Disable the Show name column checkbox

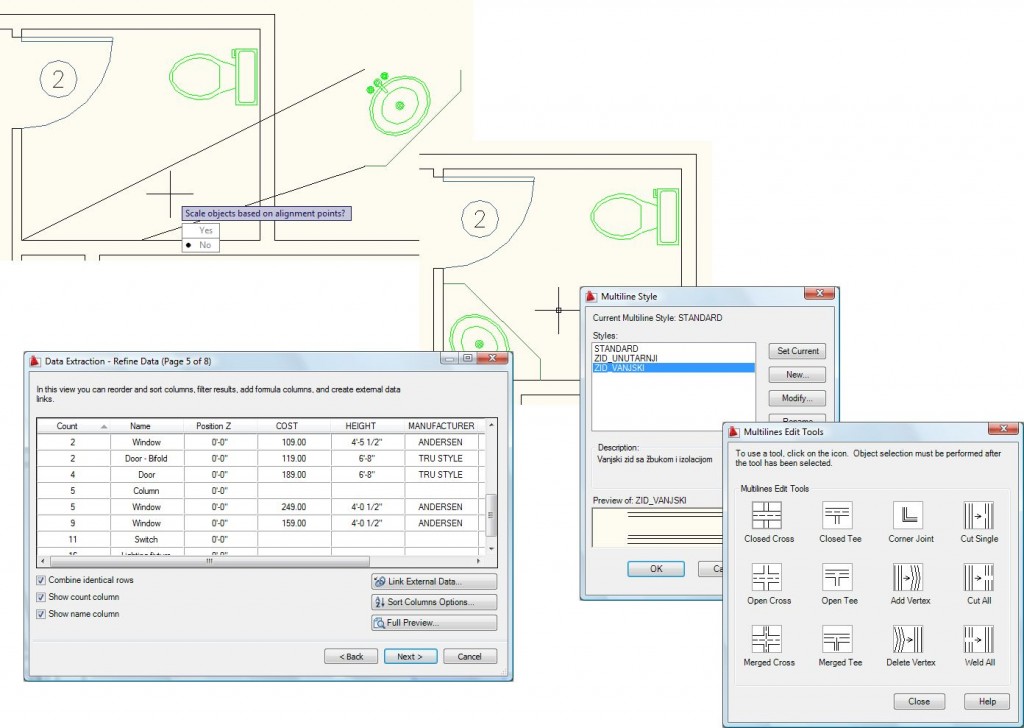(41, 614)
